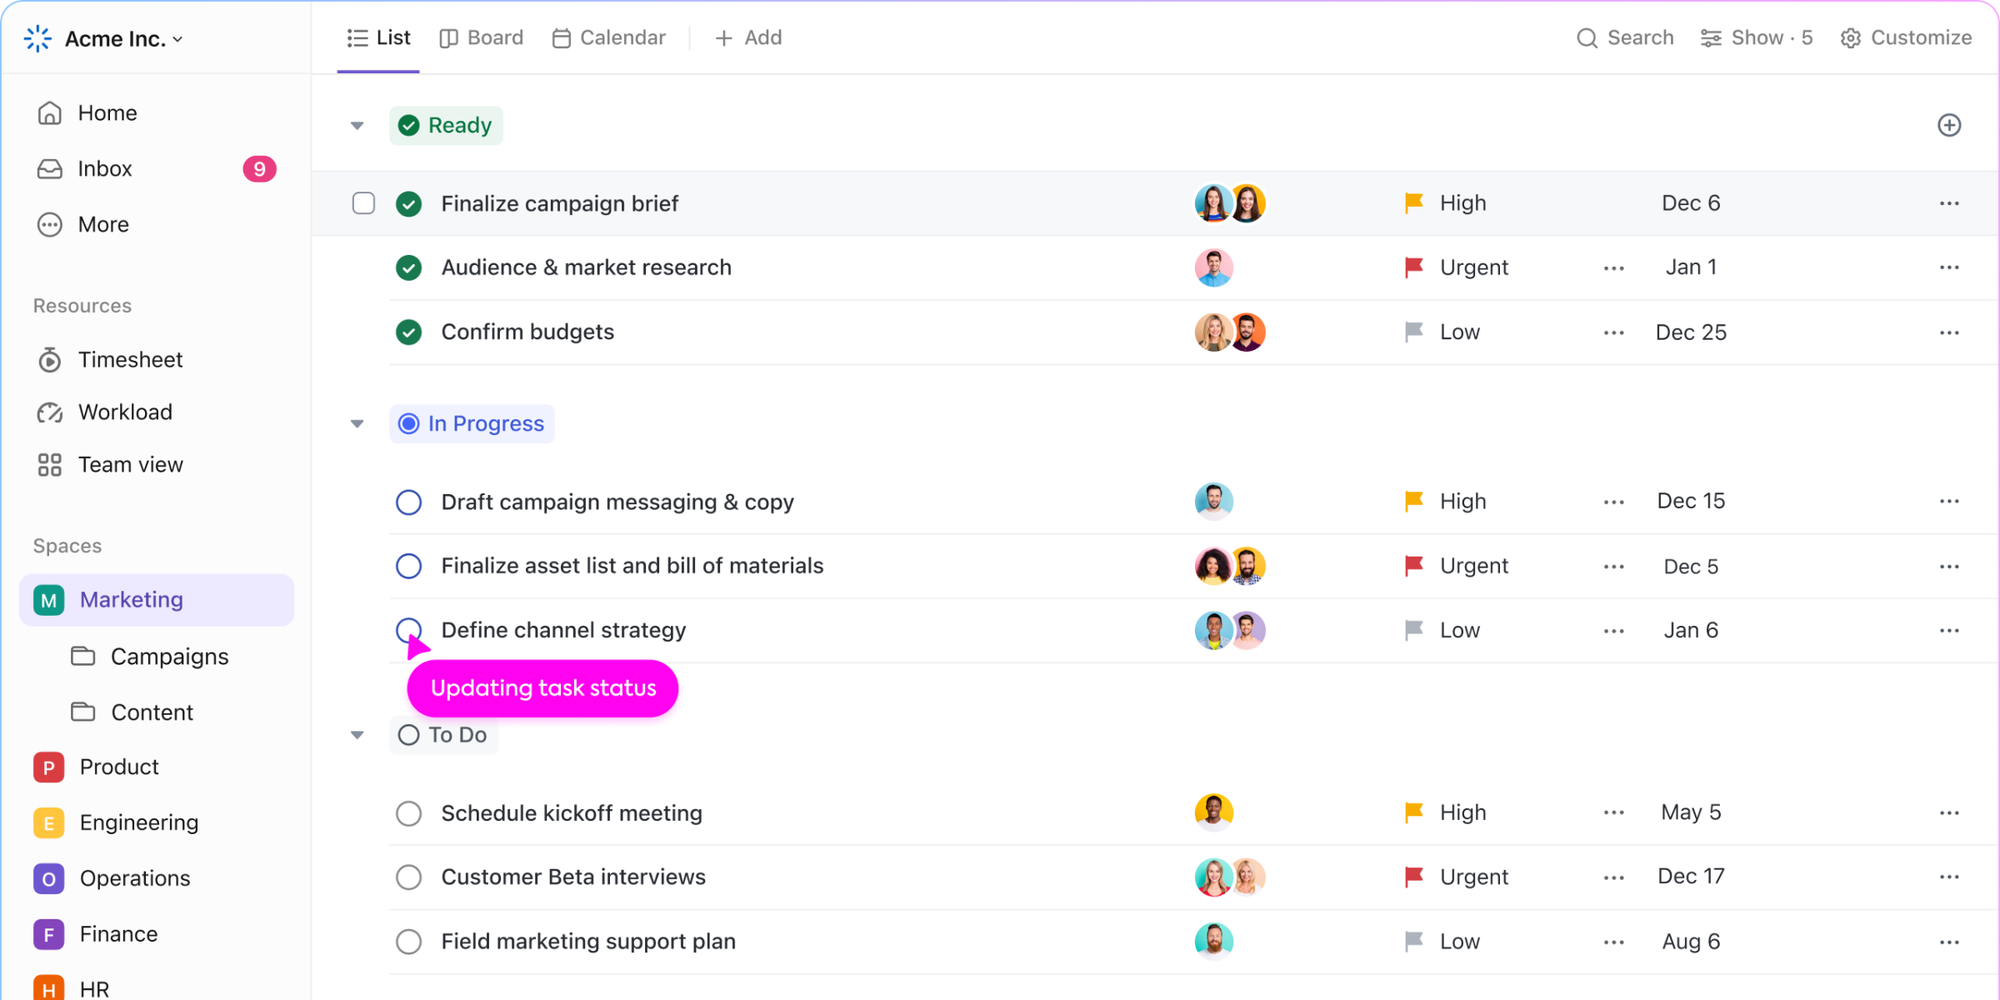Image resolution: width=2000 pixels, height=1000 pixels.
Task: Adjust the Show · 5 filter control
Action: pos(1757,37)
